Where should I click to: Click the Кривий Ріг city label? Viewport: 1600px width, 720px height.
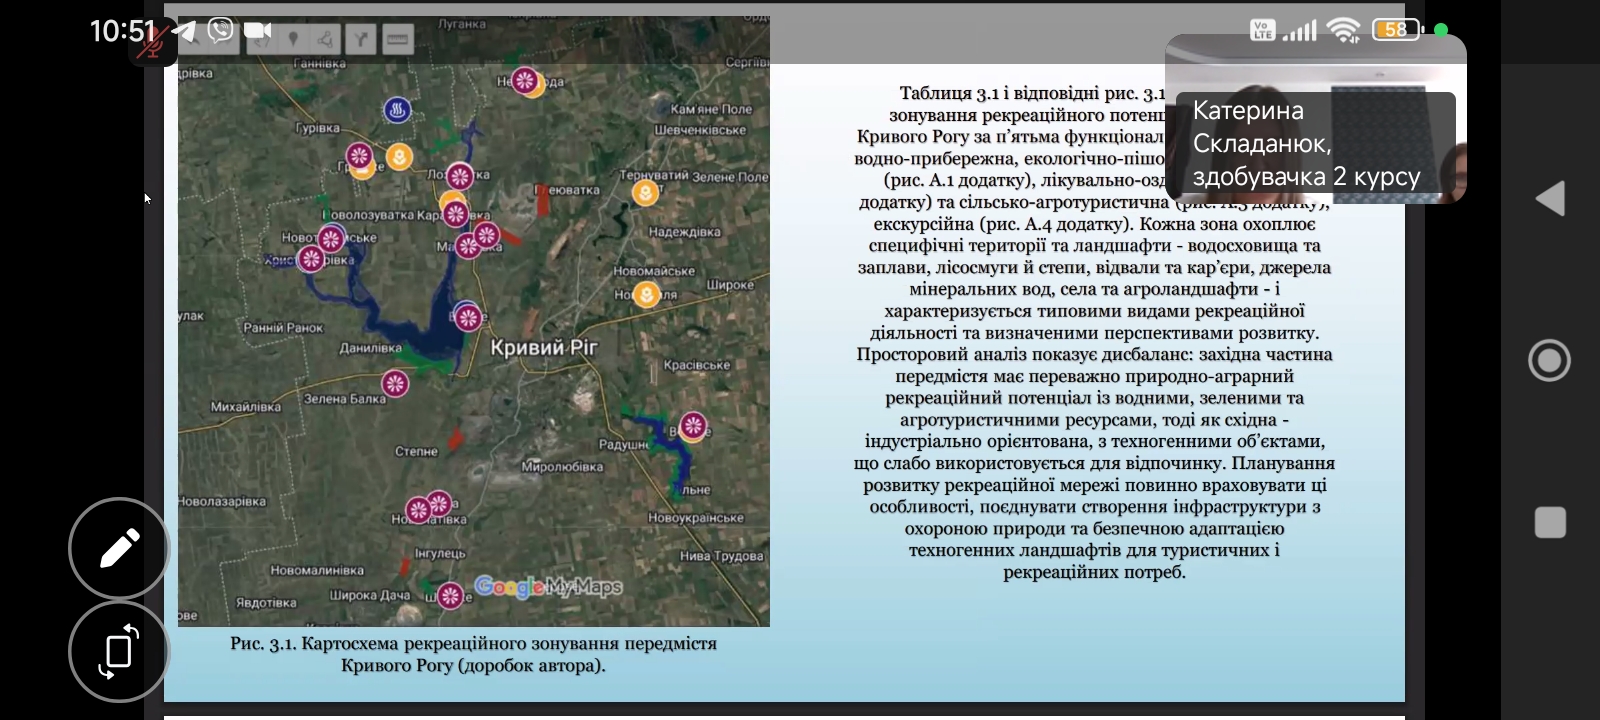544,348
